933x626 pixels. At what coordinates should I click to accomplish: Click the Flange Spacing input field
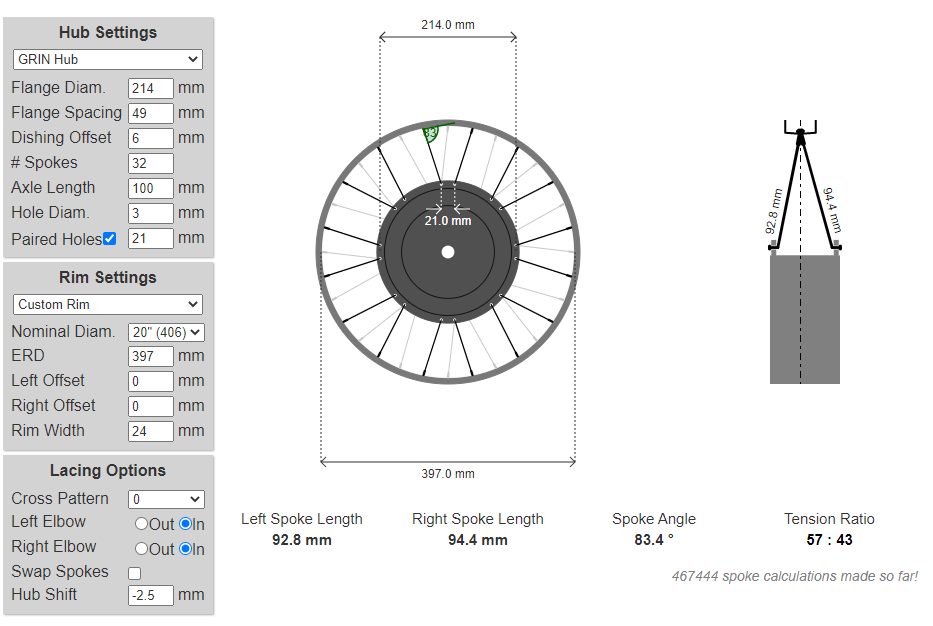(x=151, y=113)
